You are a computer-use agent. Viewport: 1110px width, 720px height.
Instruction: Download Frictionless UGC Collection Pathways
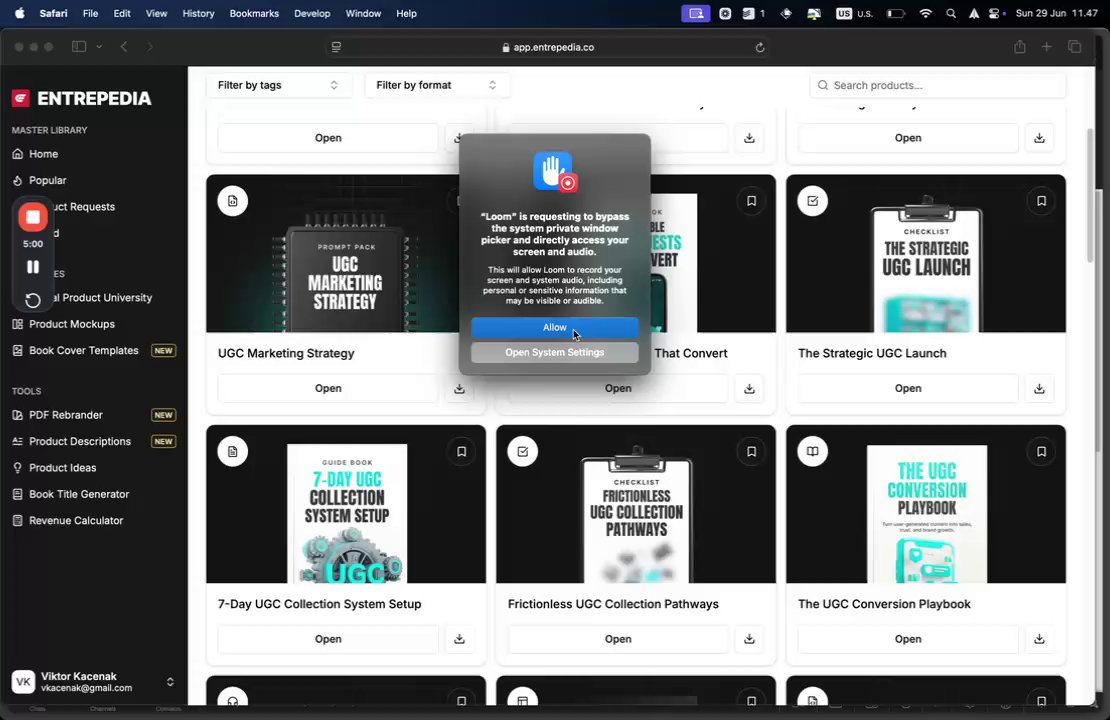(x=749, y=639)
